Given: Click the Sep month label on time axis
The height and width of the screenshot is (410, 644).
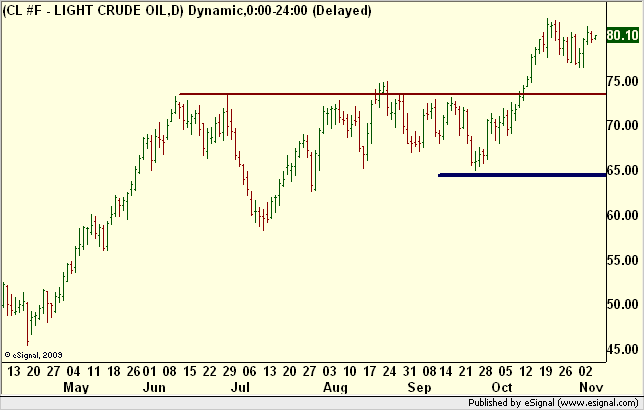Looking at the screenshot, I should click(419, 387).
